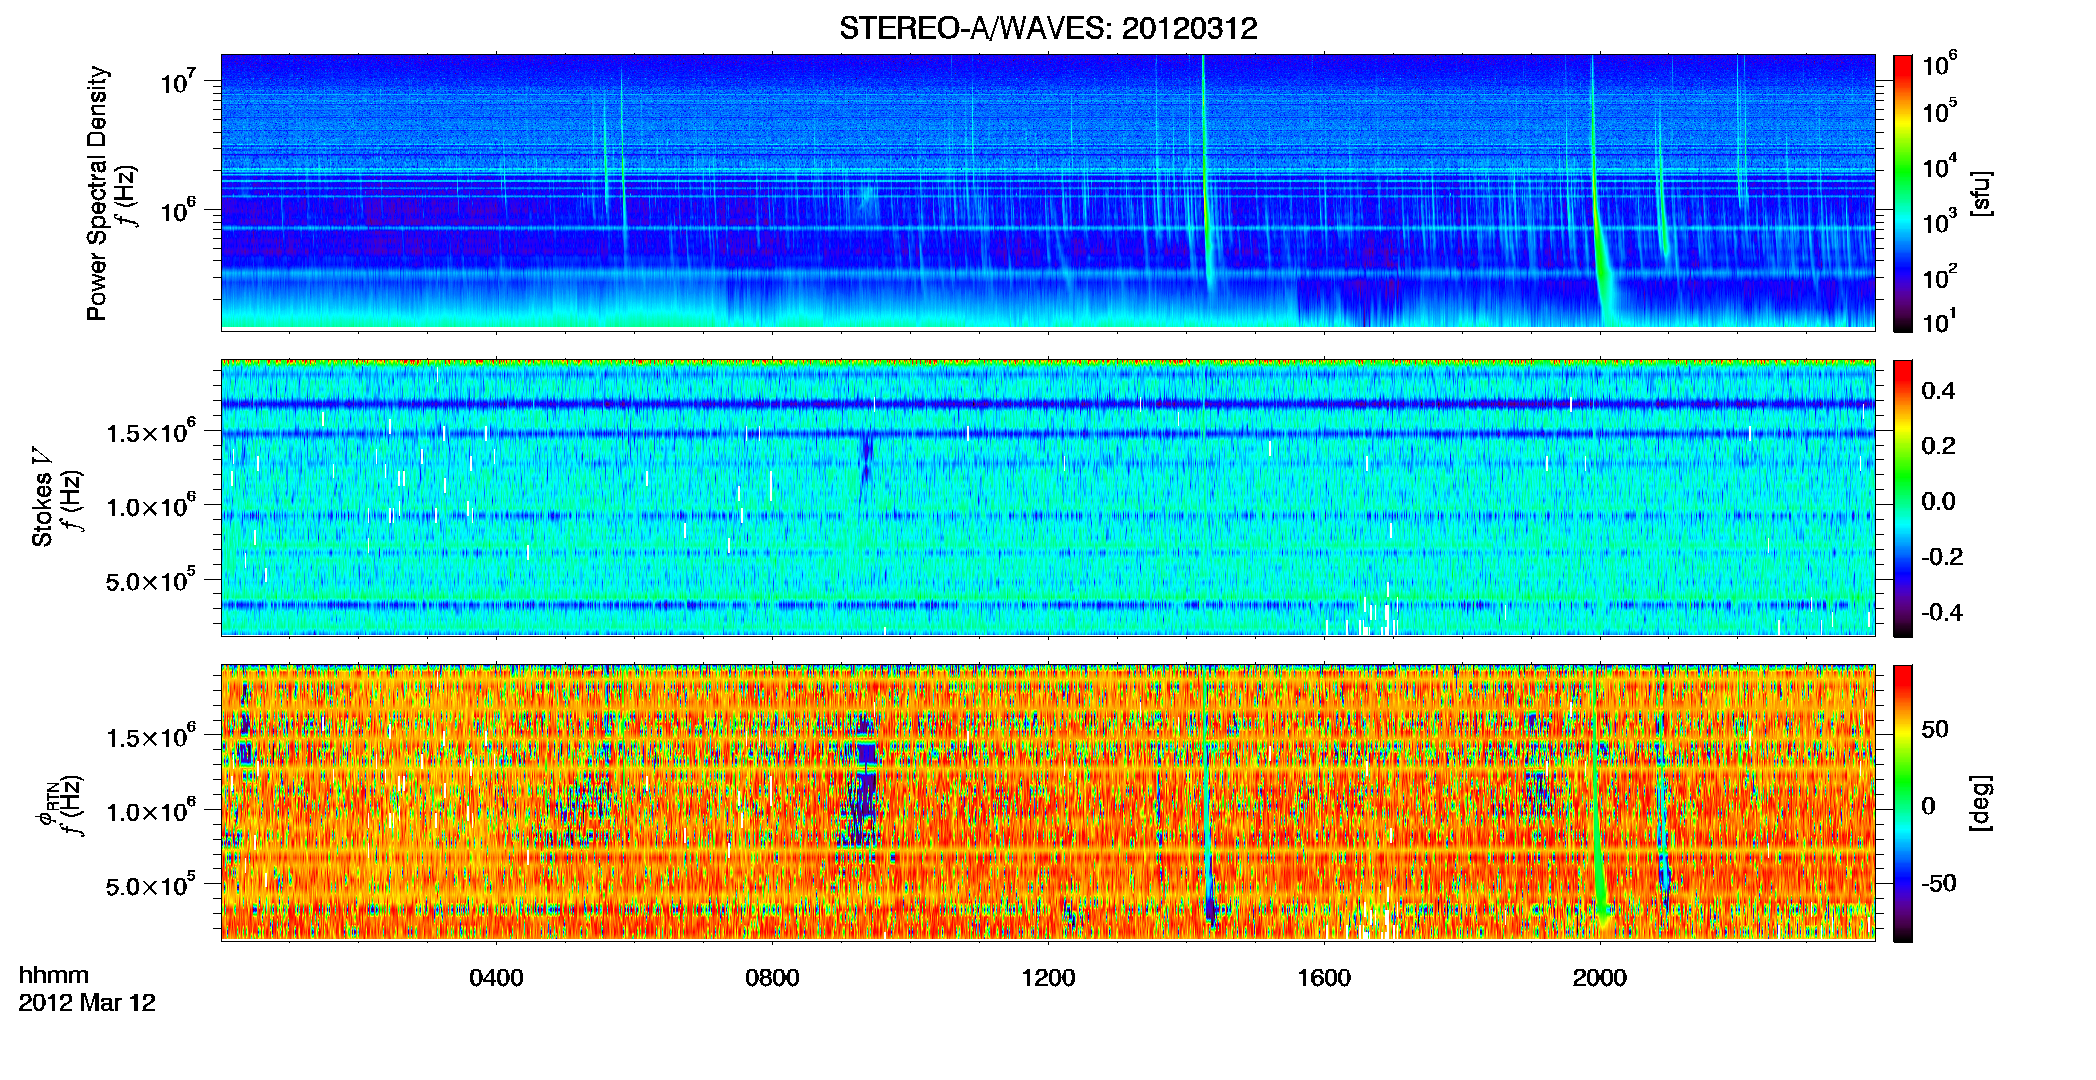Click the 5.0×10^5 tick label of φRTN panel
This screenshot has height=1080, width=2096.
pos(151,885)
